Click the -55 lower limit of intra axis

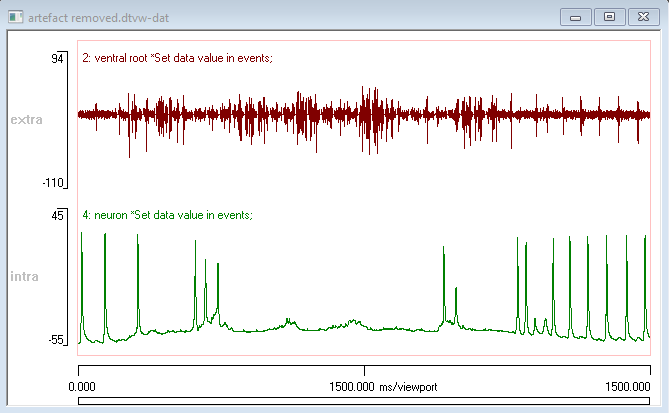click(55, 340)
